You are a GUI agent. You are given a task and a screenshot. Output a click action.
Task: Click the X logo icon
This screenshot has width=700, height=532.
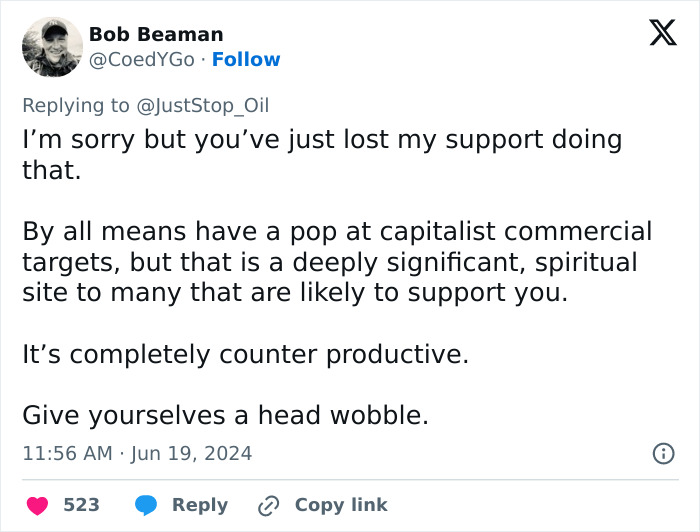(x=656, y=34)
